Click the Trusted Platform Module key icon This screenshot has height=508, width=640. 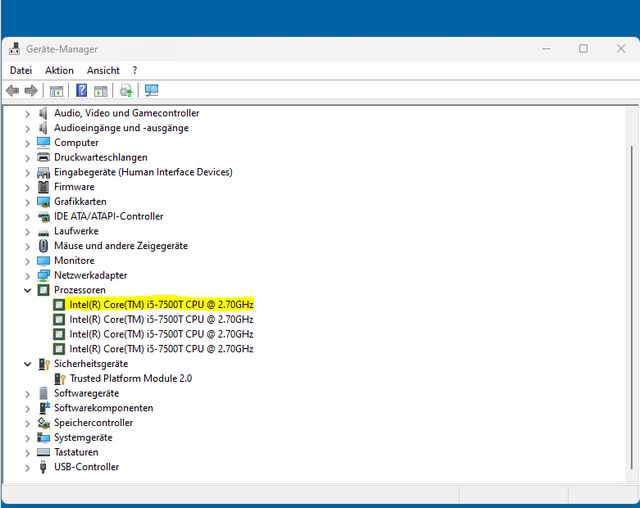[x=60, y=379]
